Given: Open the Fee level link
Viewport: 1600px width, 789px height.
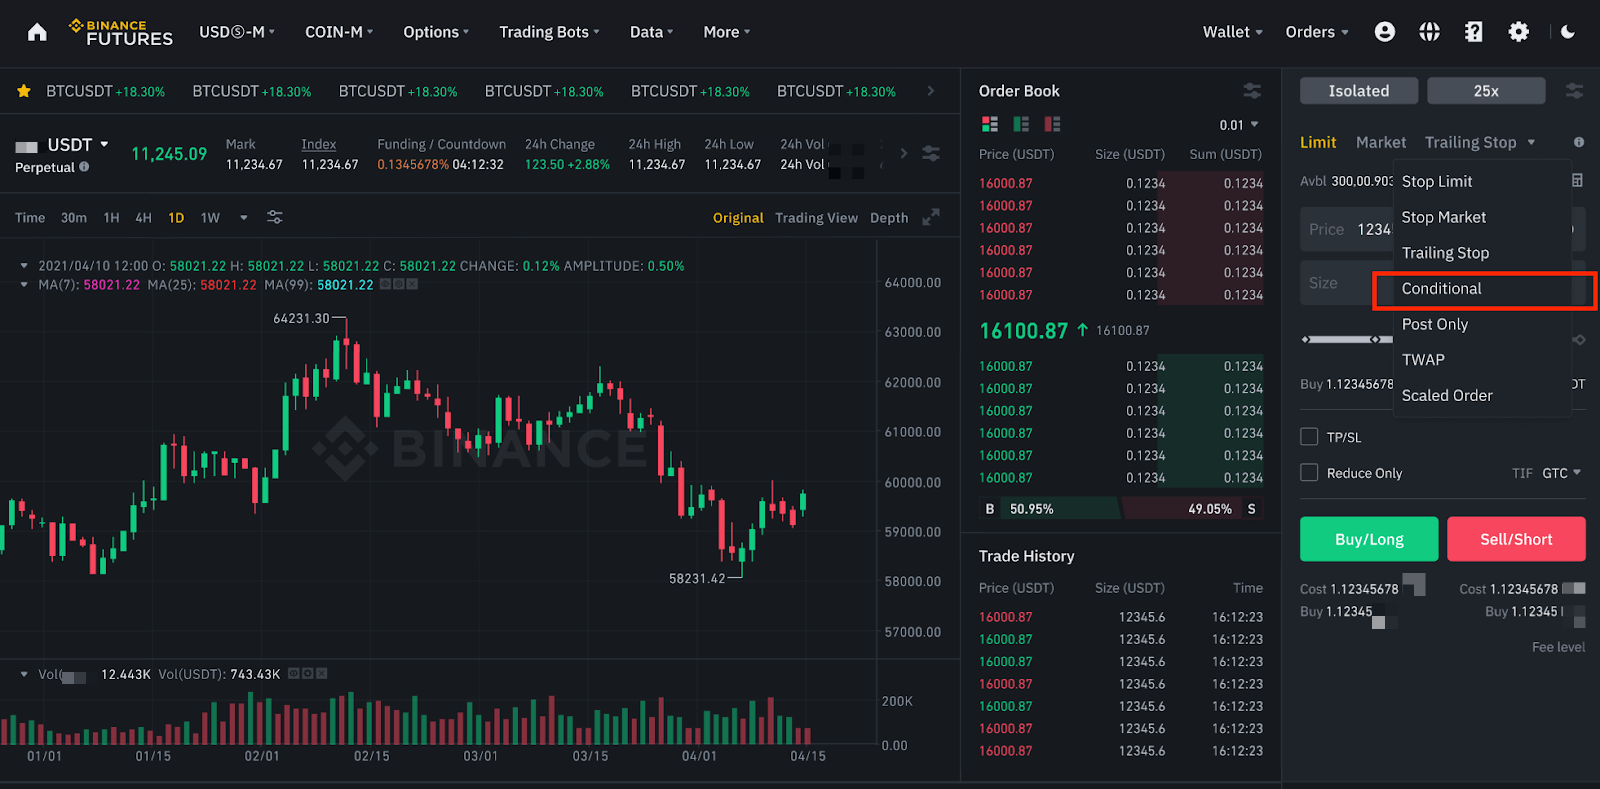Looking at the screenshot, I should [x=1558, y=647].
